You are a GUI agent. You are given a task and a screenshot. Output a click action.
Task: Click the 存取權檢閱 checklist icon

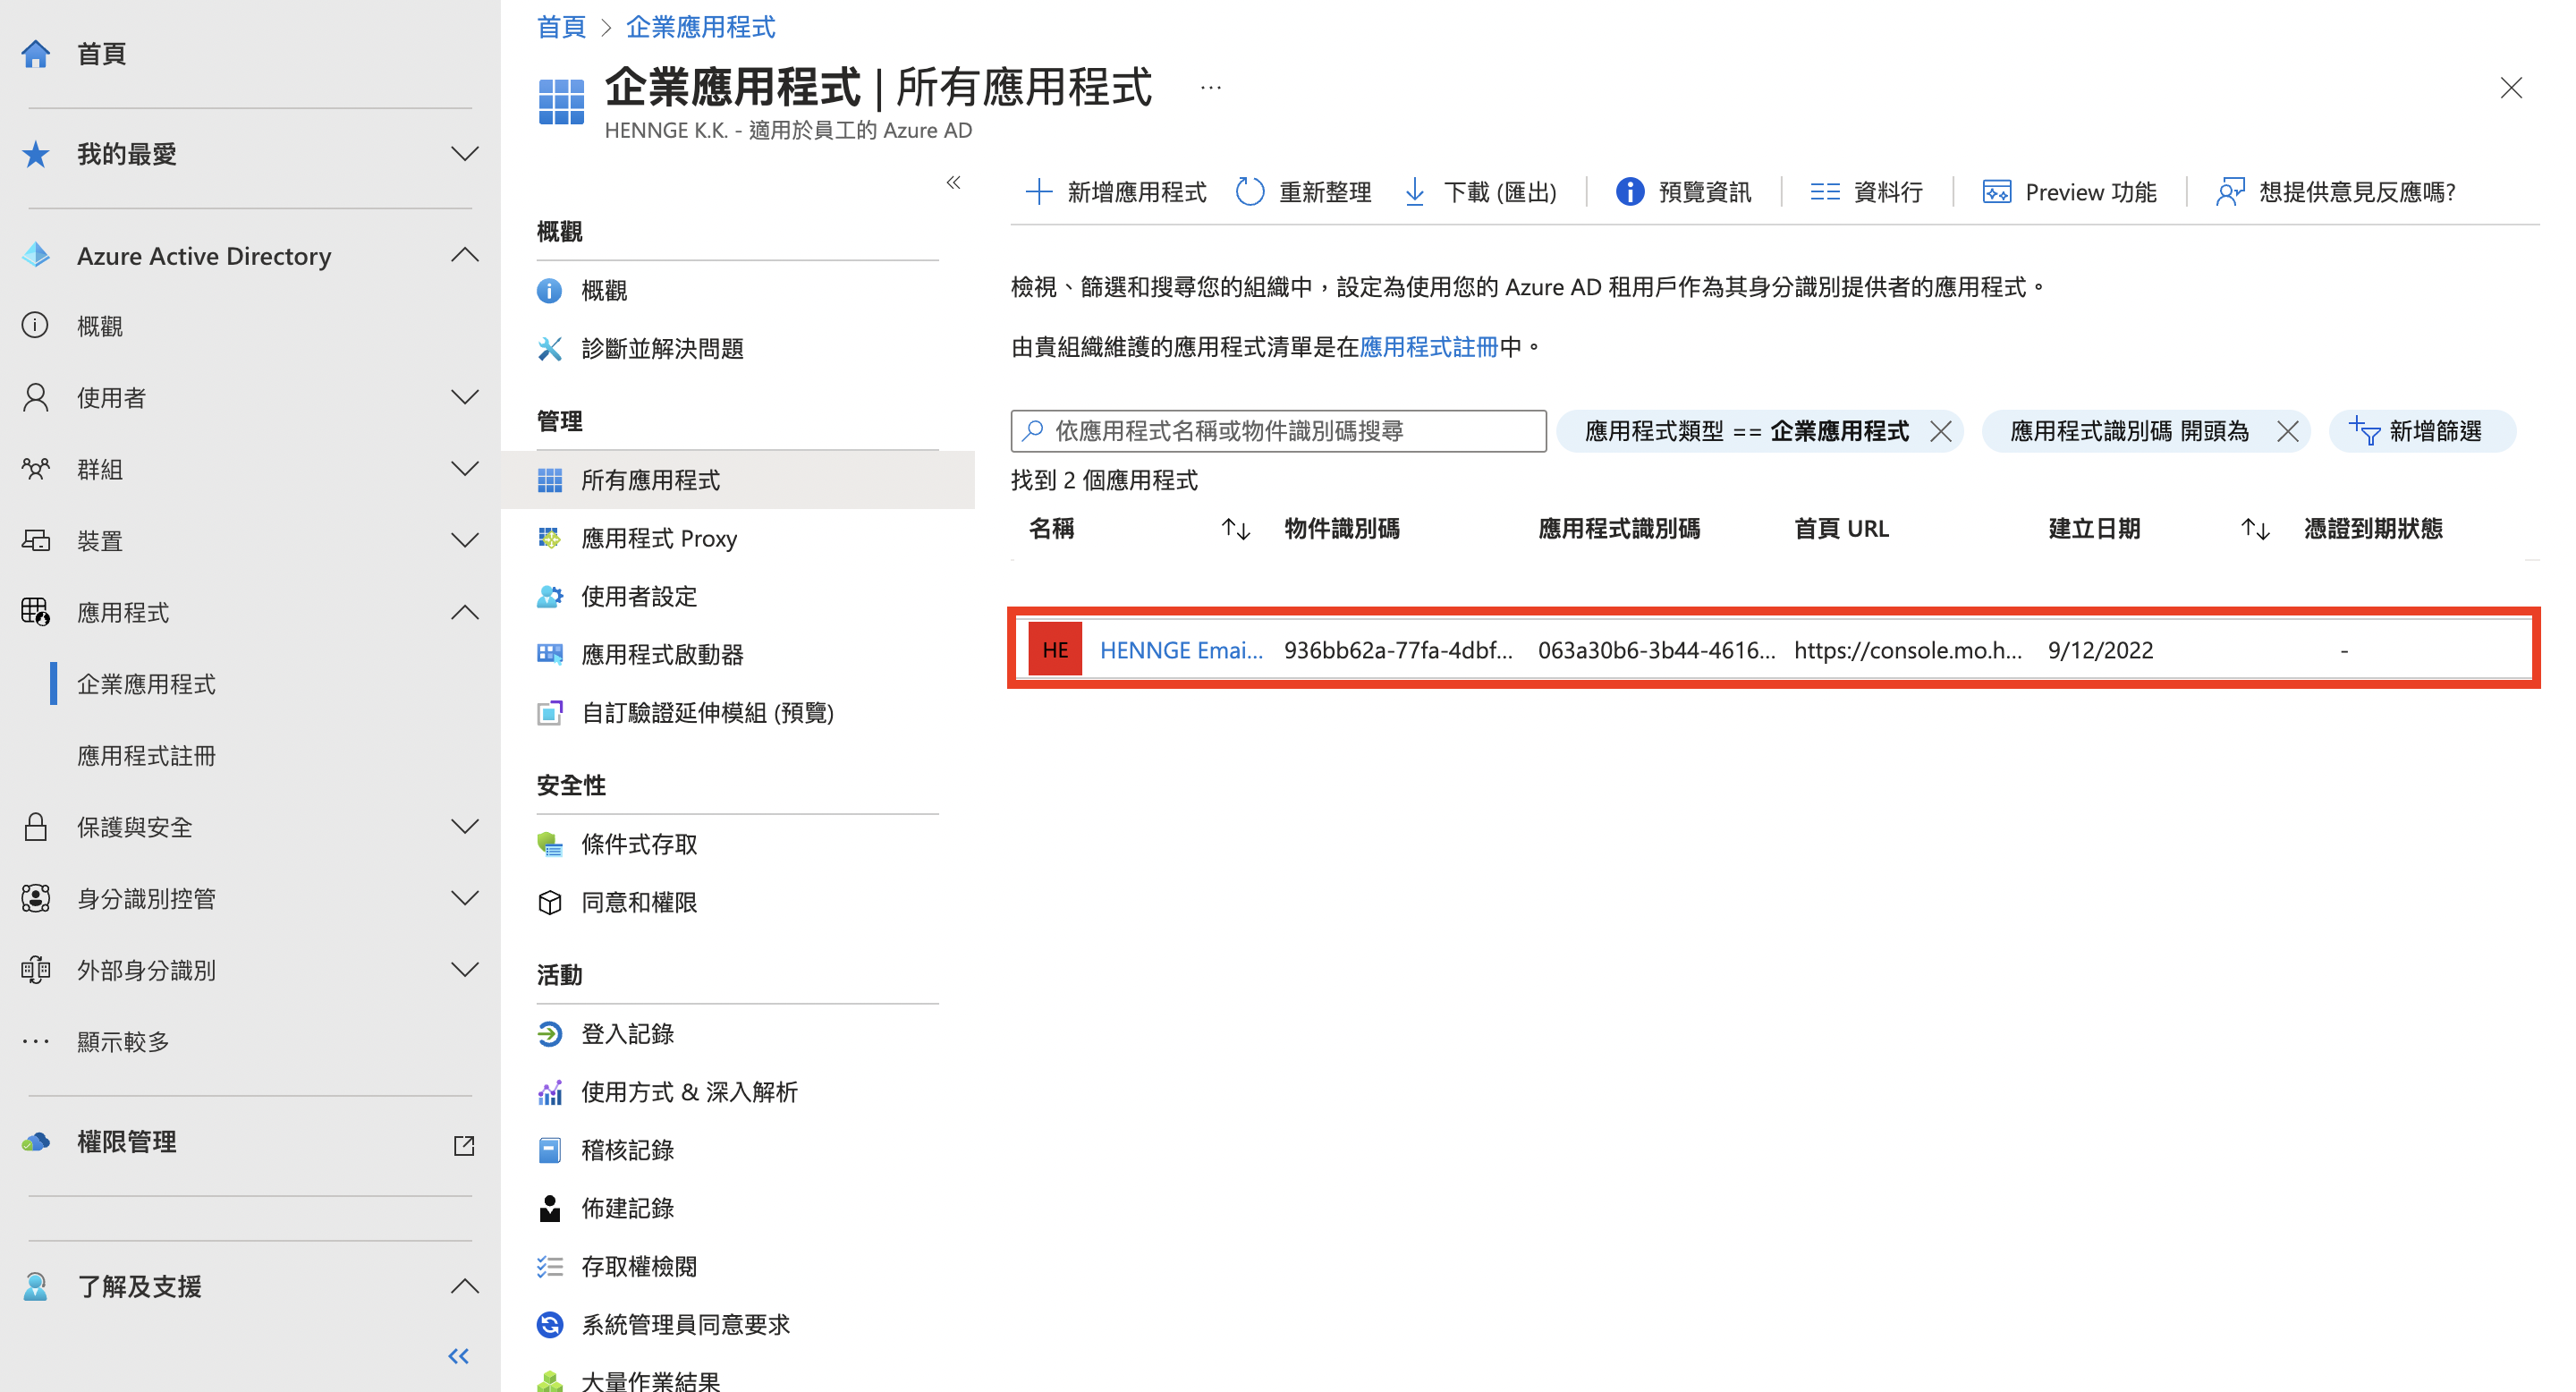point(549,1266)
